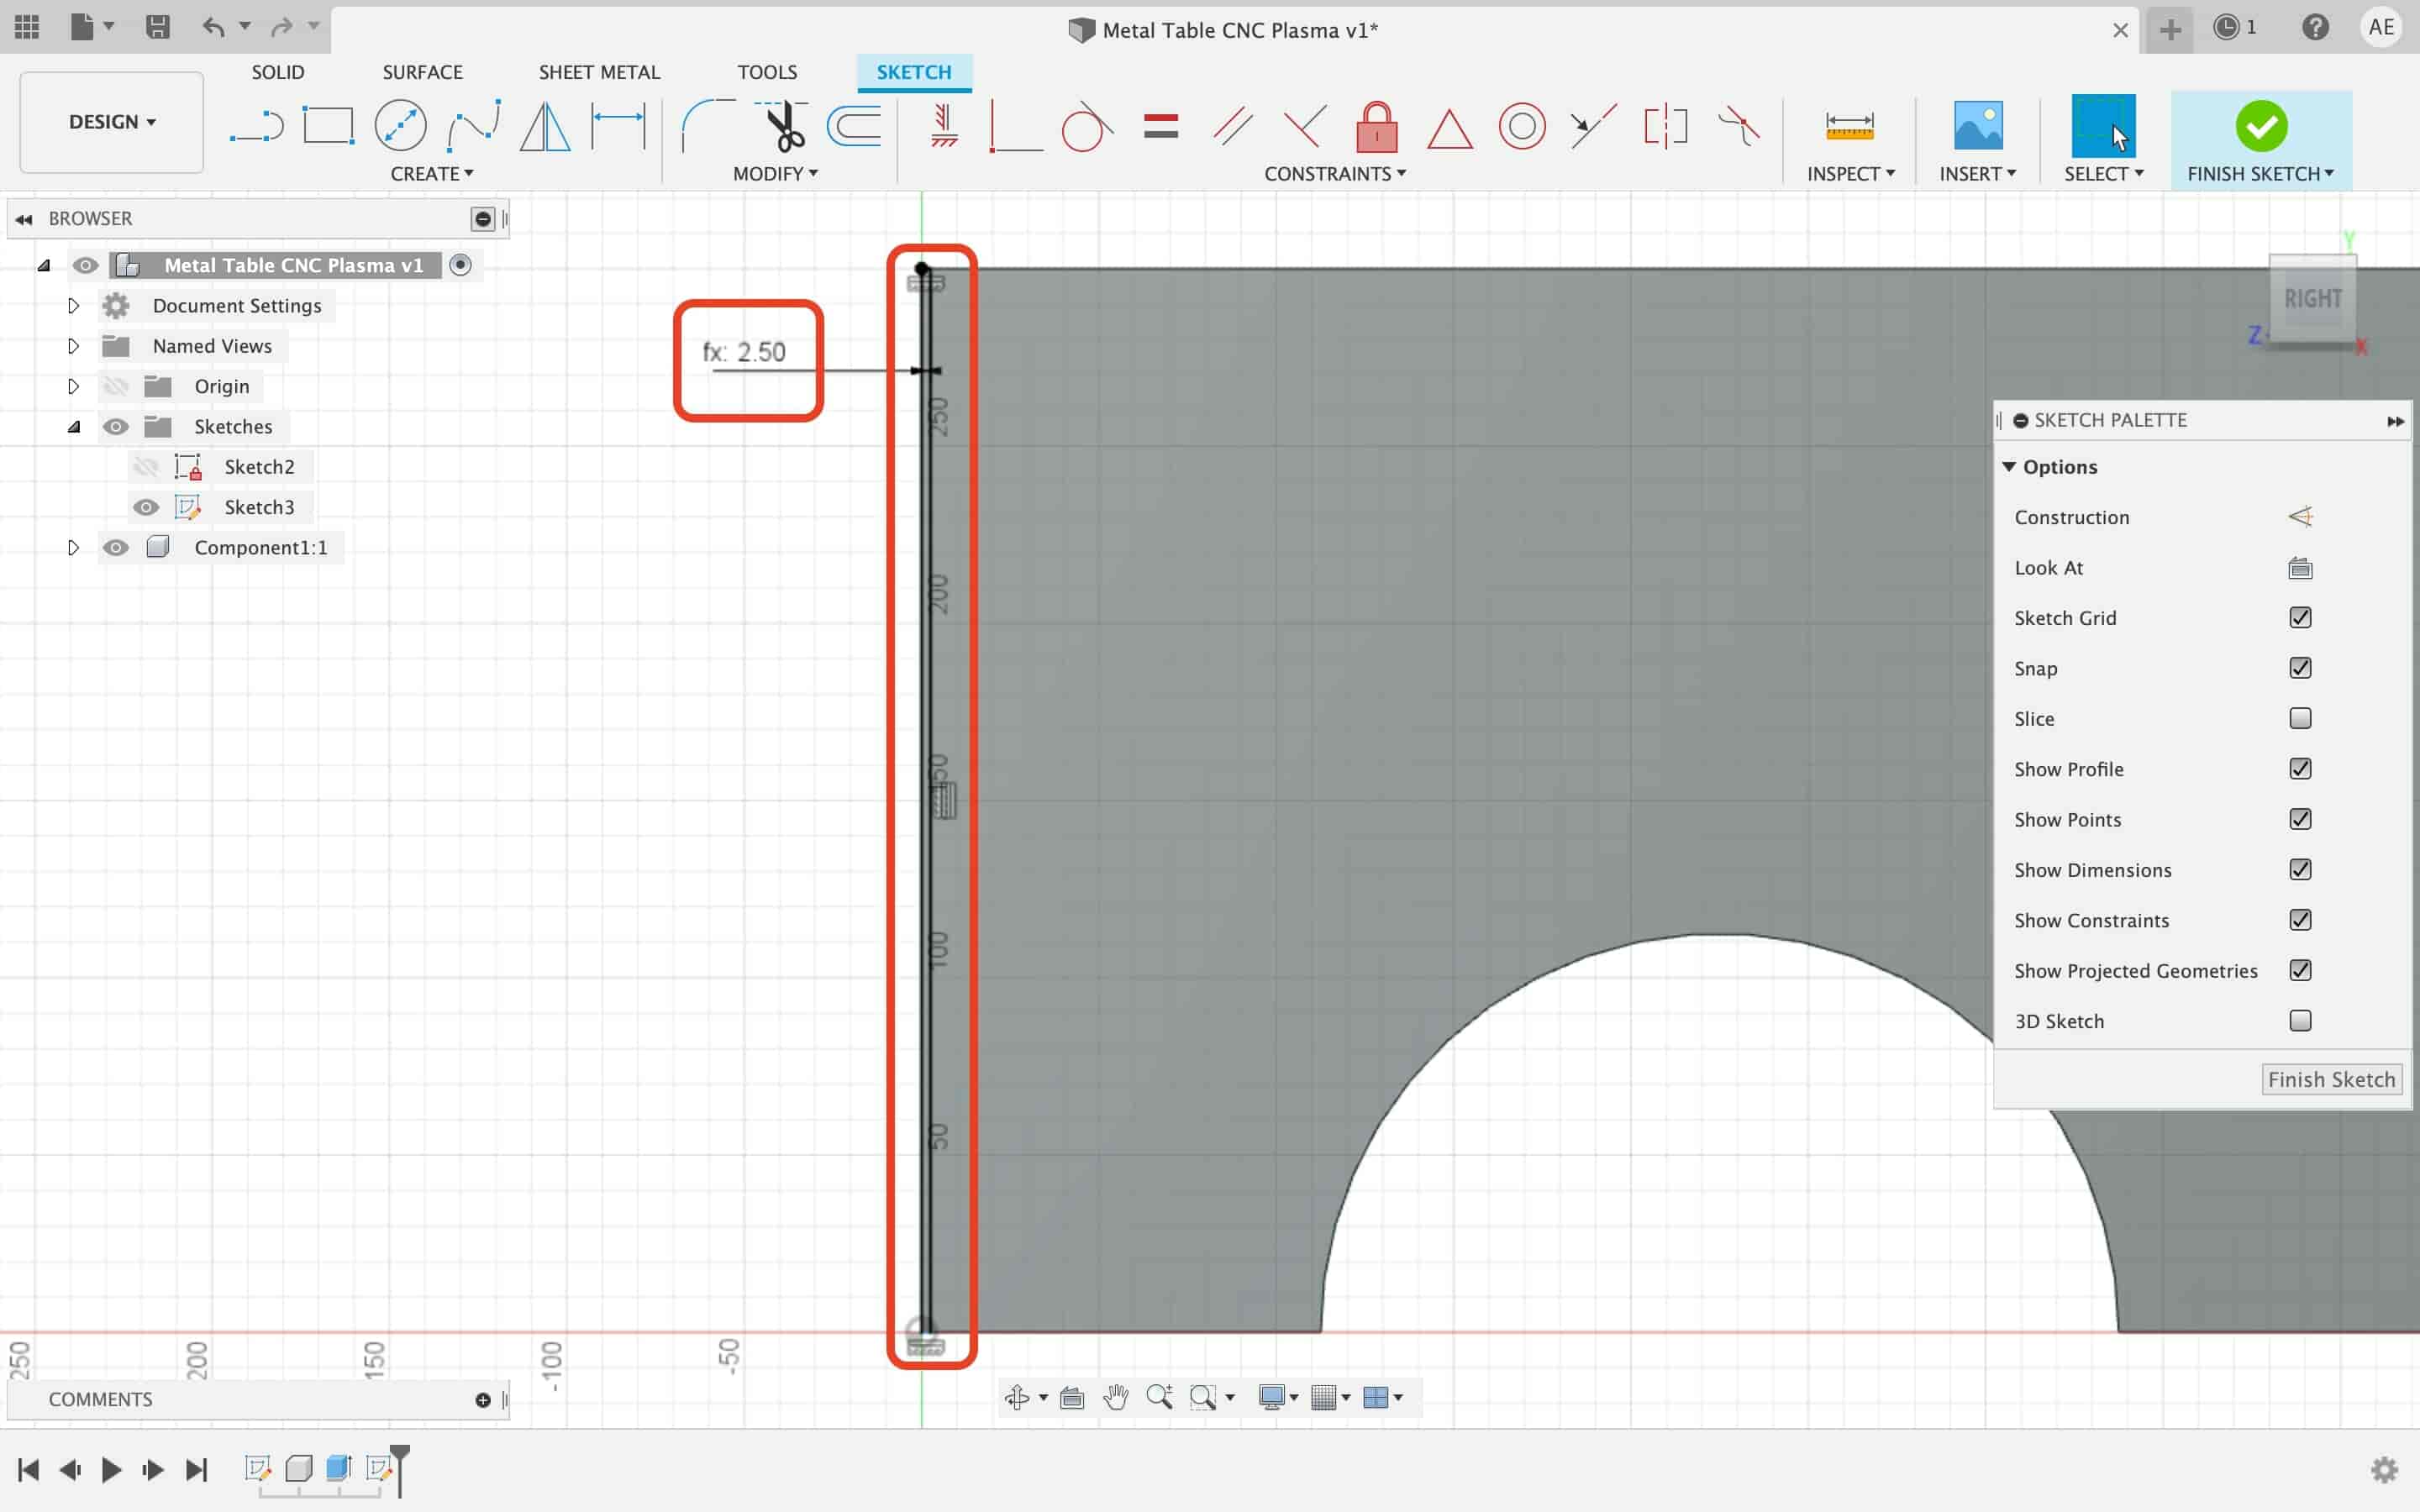The image size is (2420, 1512).
Task: Apply the Collinear constraint
Action: point(1593,126)
